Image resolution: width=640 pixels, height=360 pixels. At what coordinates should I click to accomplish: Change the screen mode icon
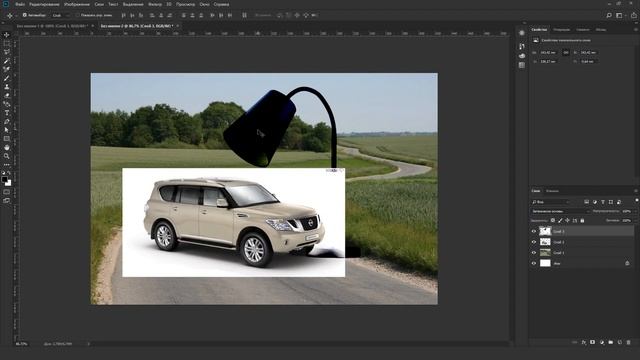click(7, 201)
